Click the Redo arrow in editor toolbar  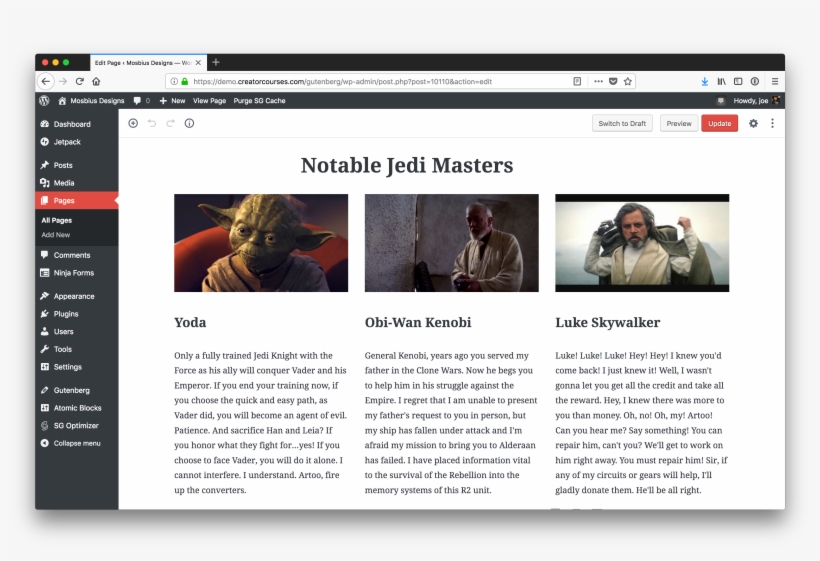point(170,123)
